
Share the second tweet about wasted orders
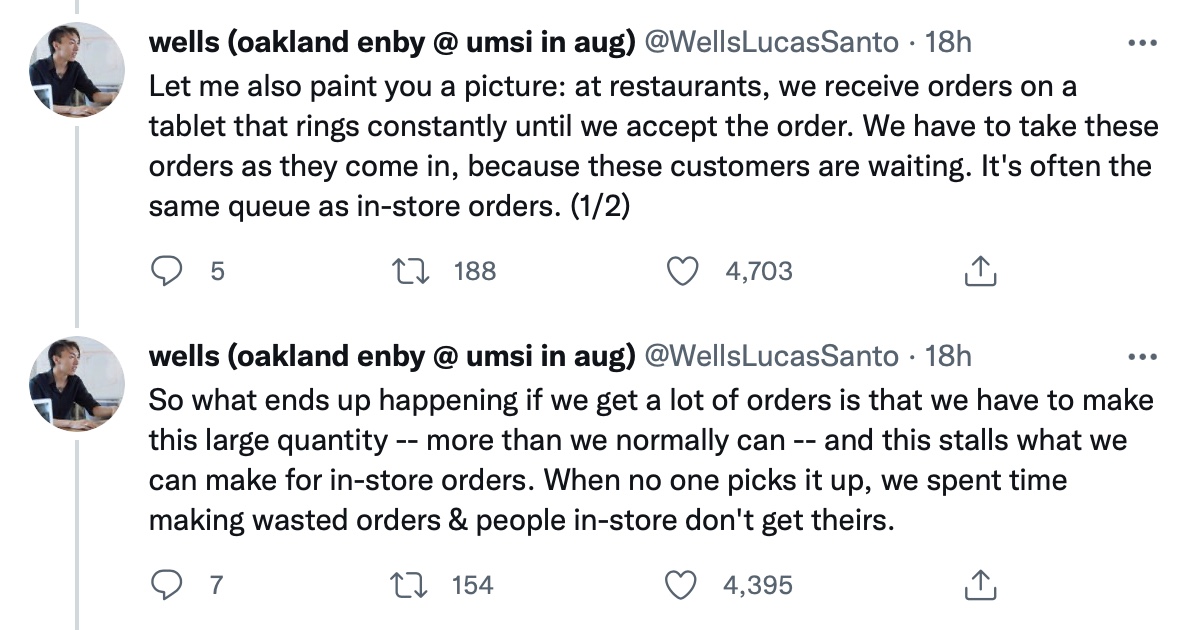980,585
